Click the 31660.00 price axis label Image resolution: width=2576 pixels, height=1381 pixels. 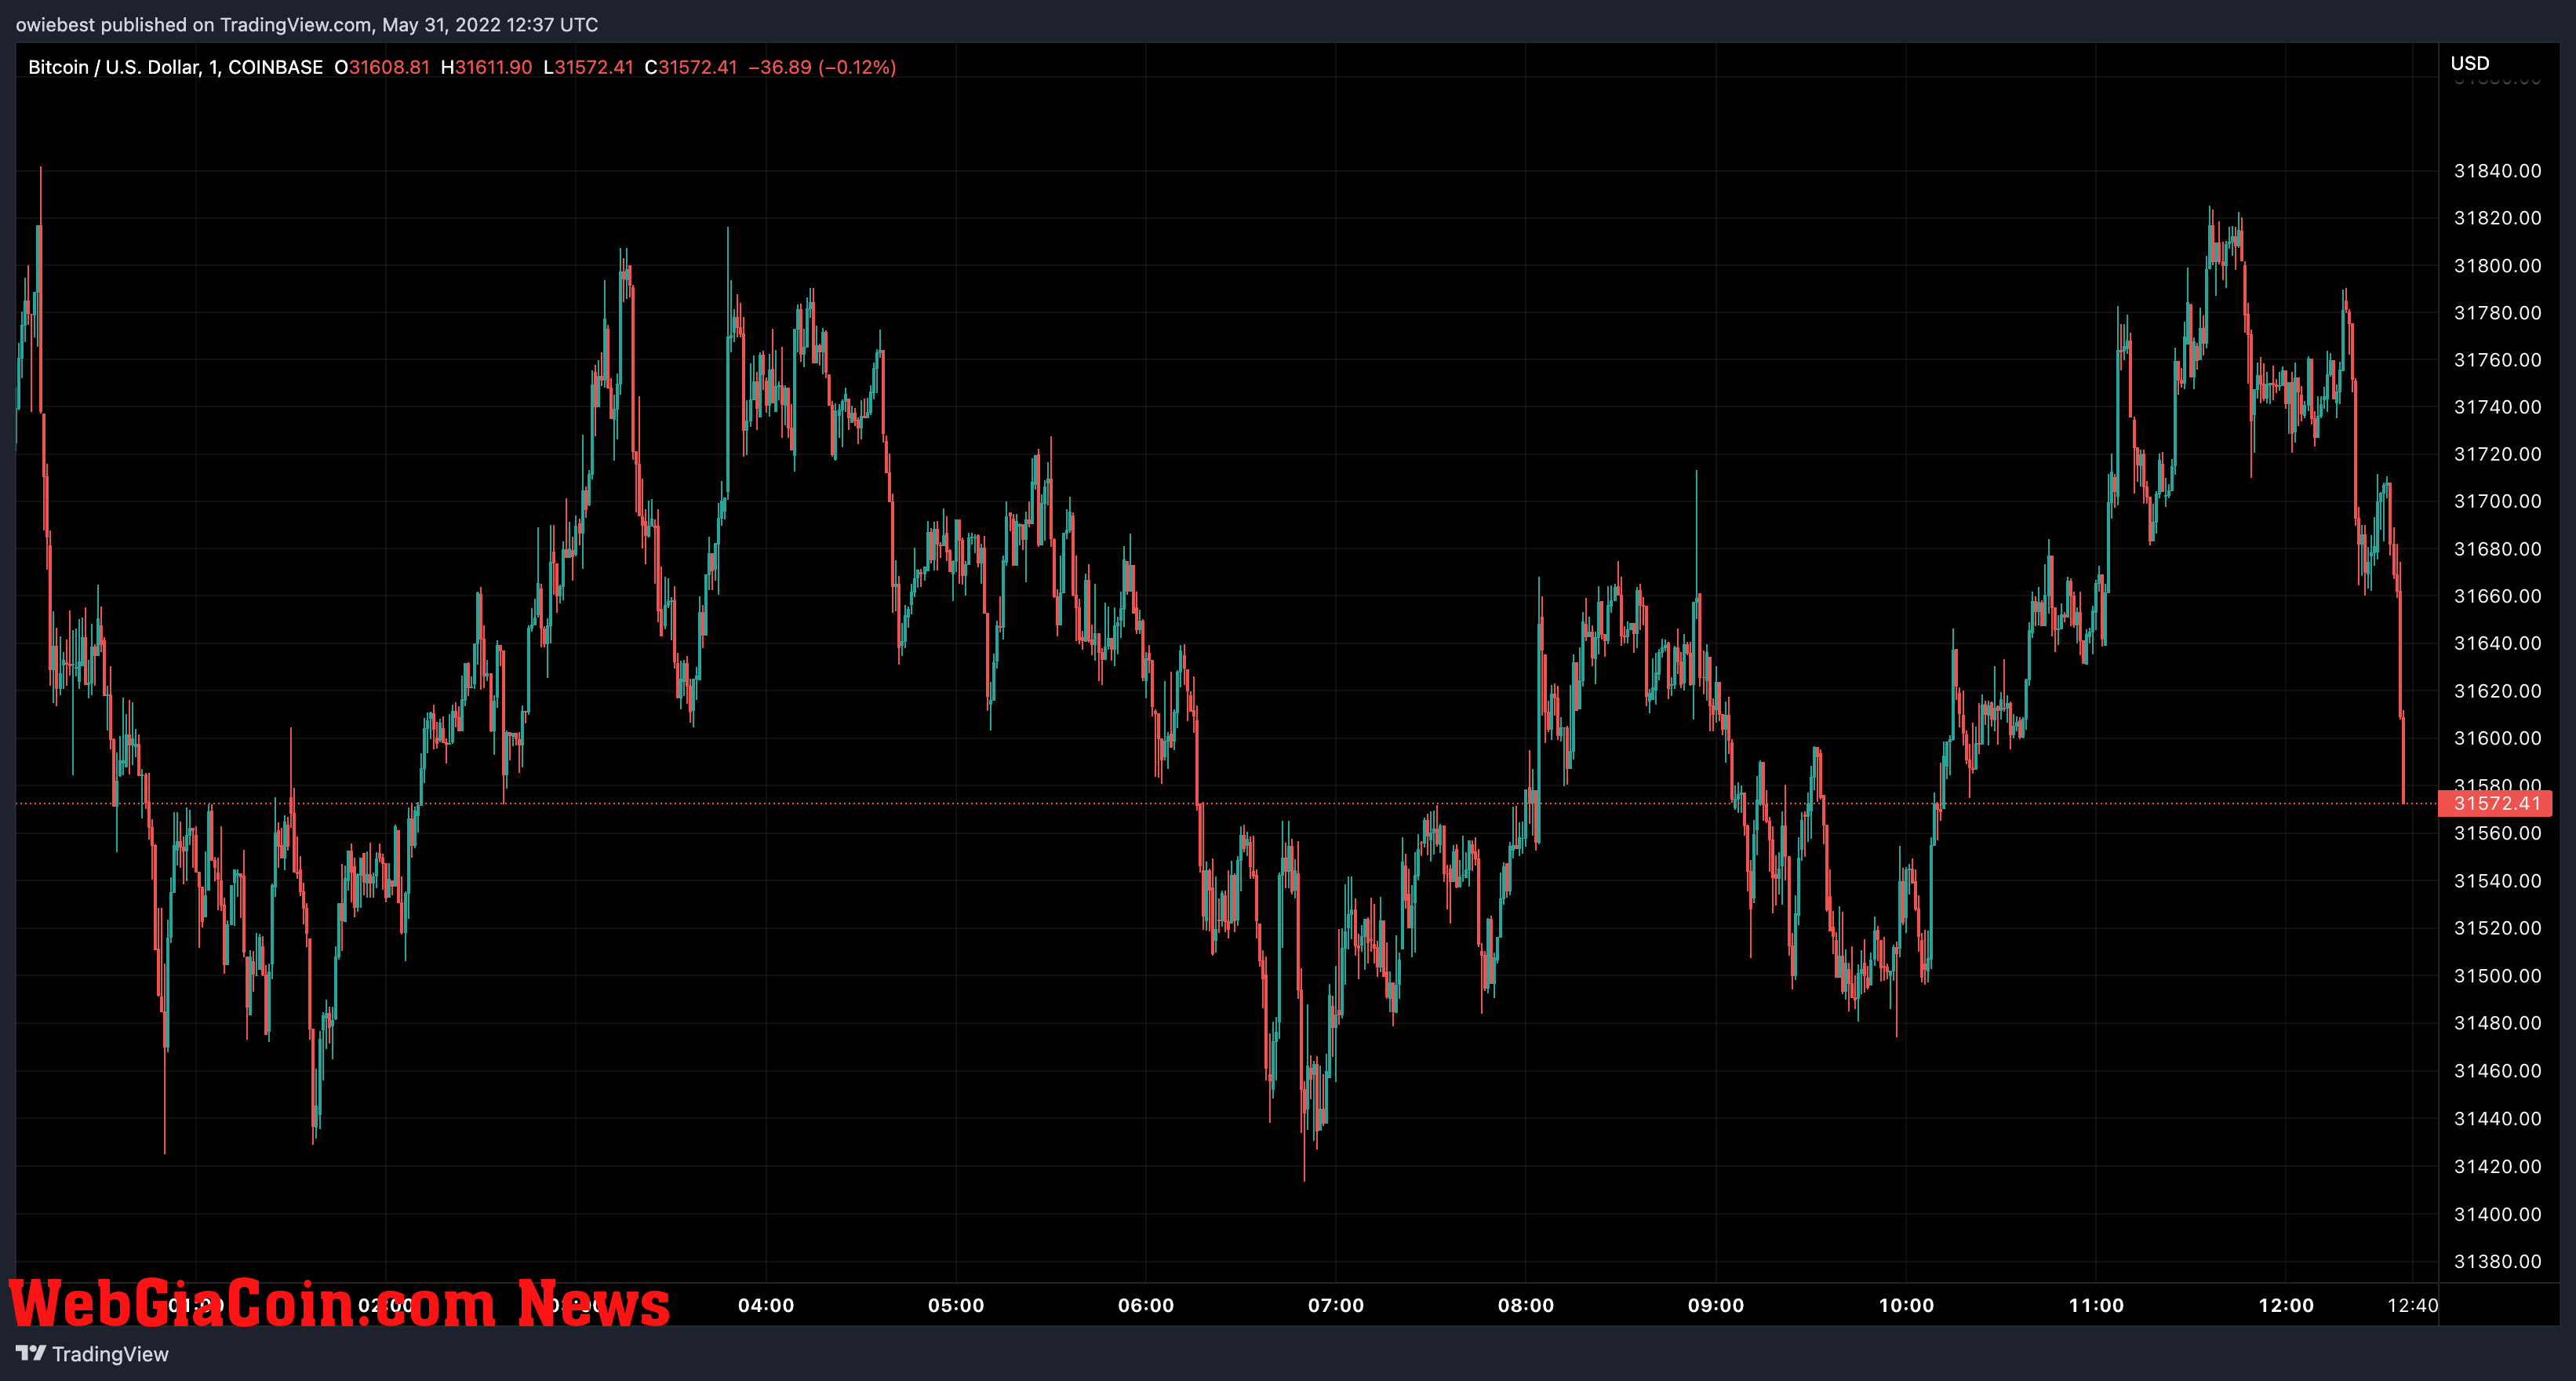pyautogui.click(x=2497, y=596)
